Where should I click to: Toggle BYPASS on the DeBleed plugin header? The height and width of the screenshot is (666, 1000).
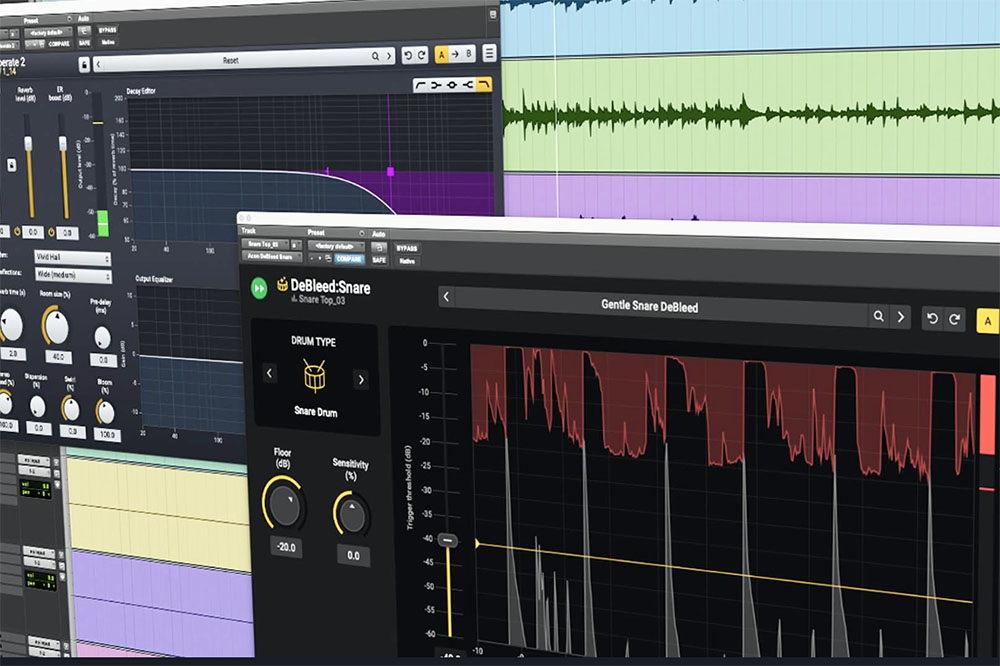(x=407, y=246)
